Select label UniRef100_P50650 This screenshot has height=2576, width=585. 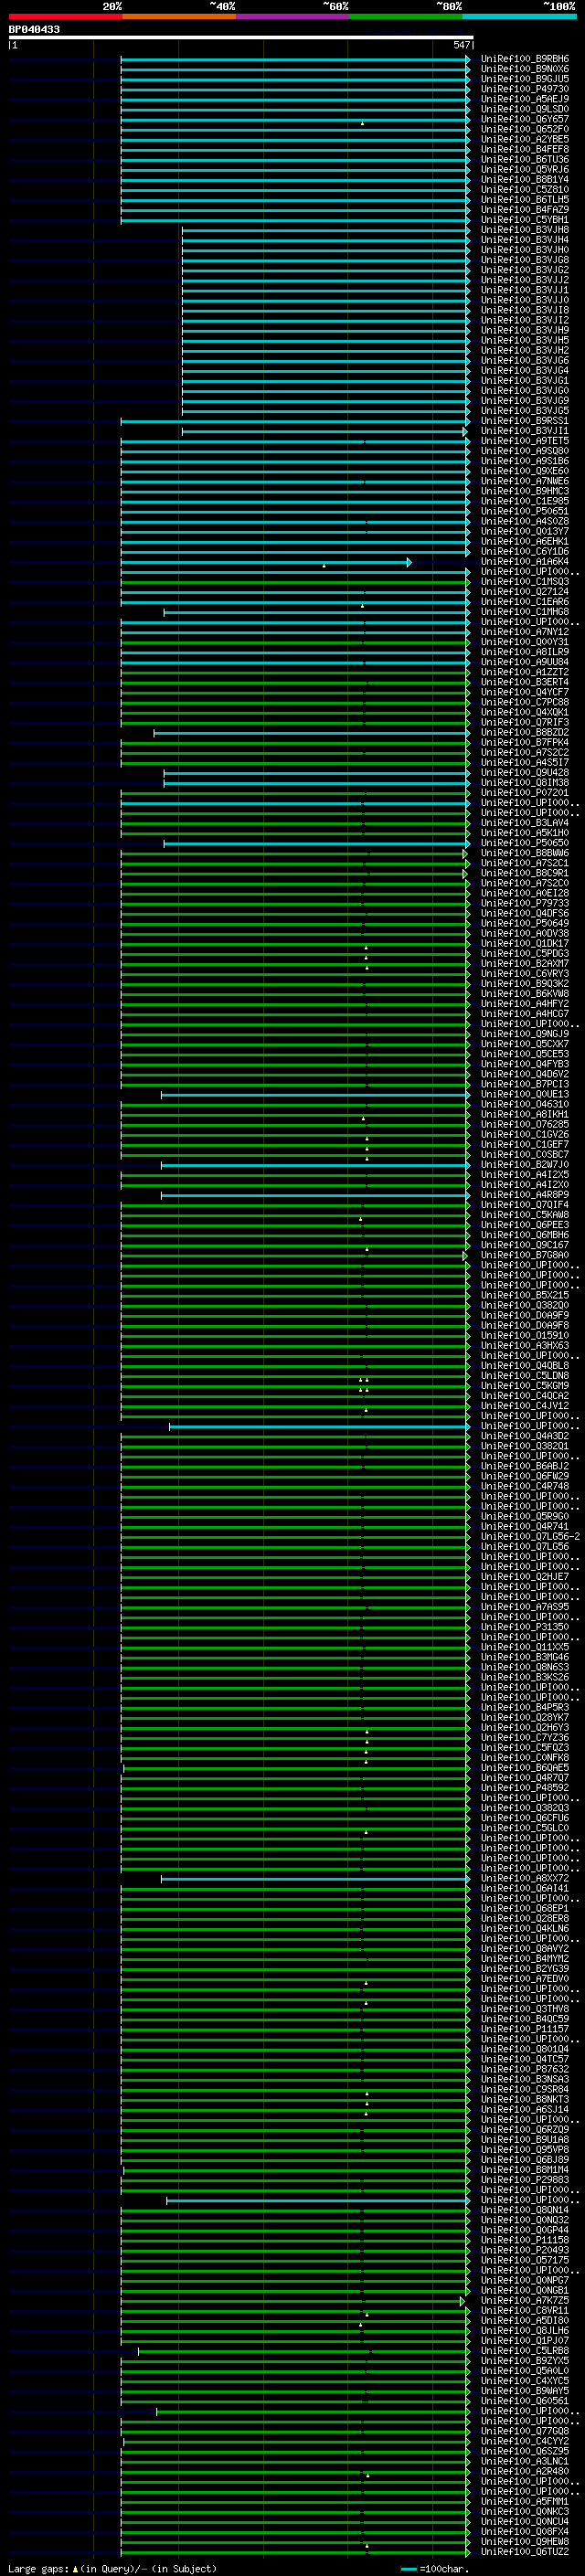coord(525,843)
